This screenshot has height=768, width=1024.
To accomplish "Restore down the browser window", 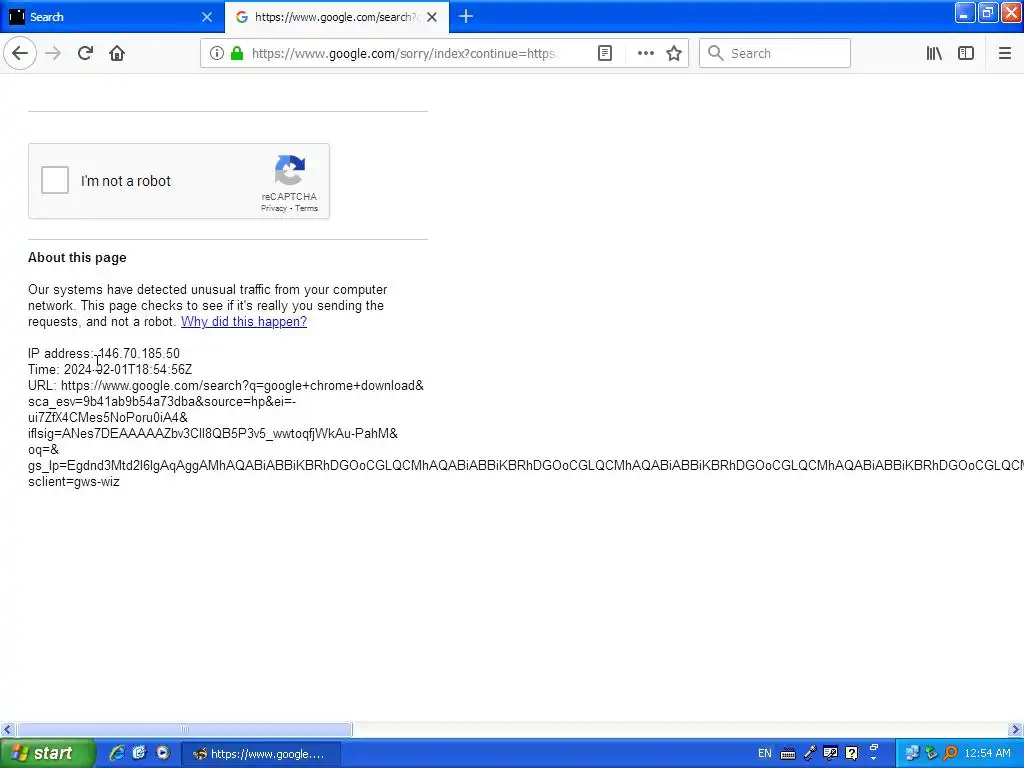I will coord(987,12).
